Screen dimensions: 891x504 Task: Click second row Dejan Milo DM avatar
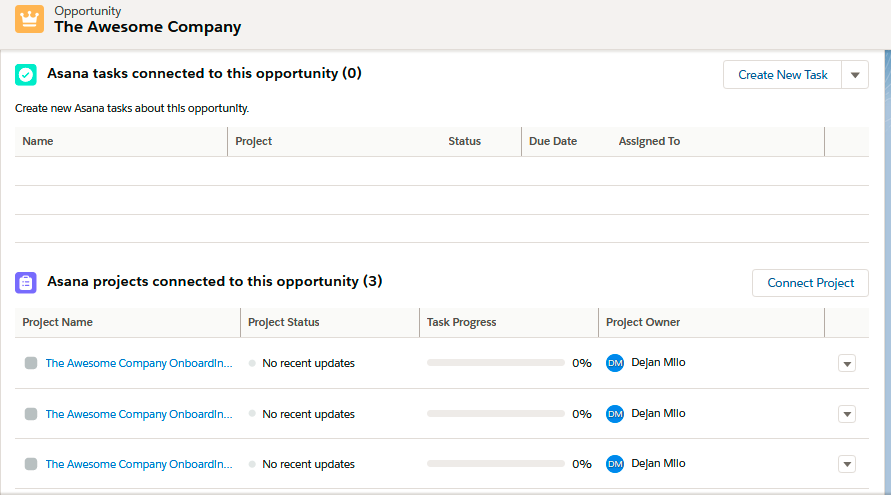pos(615,414)
